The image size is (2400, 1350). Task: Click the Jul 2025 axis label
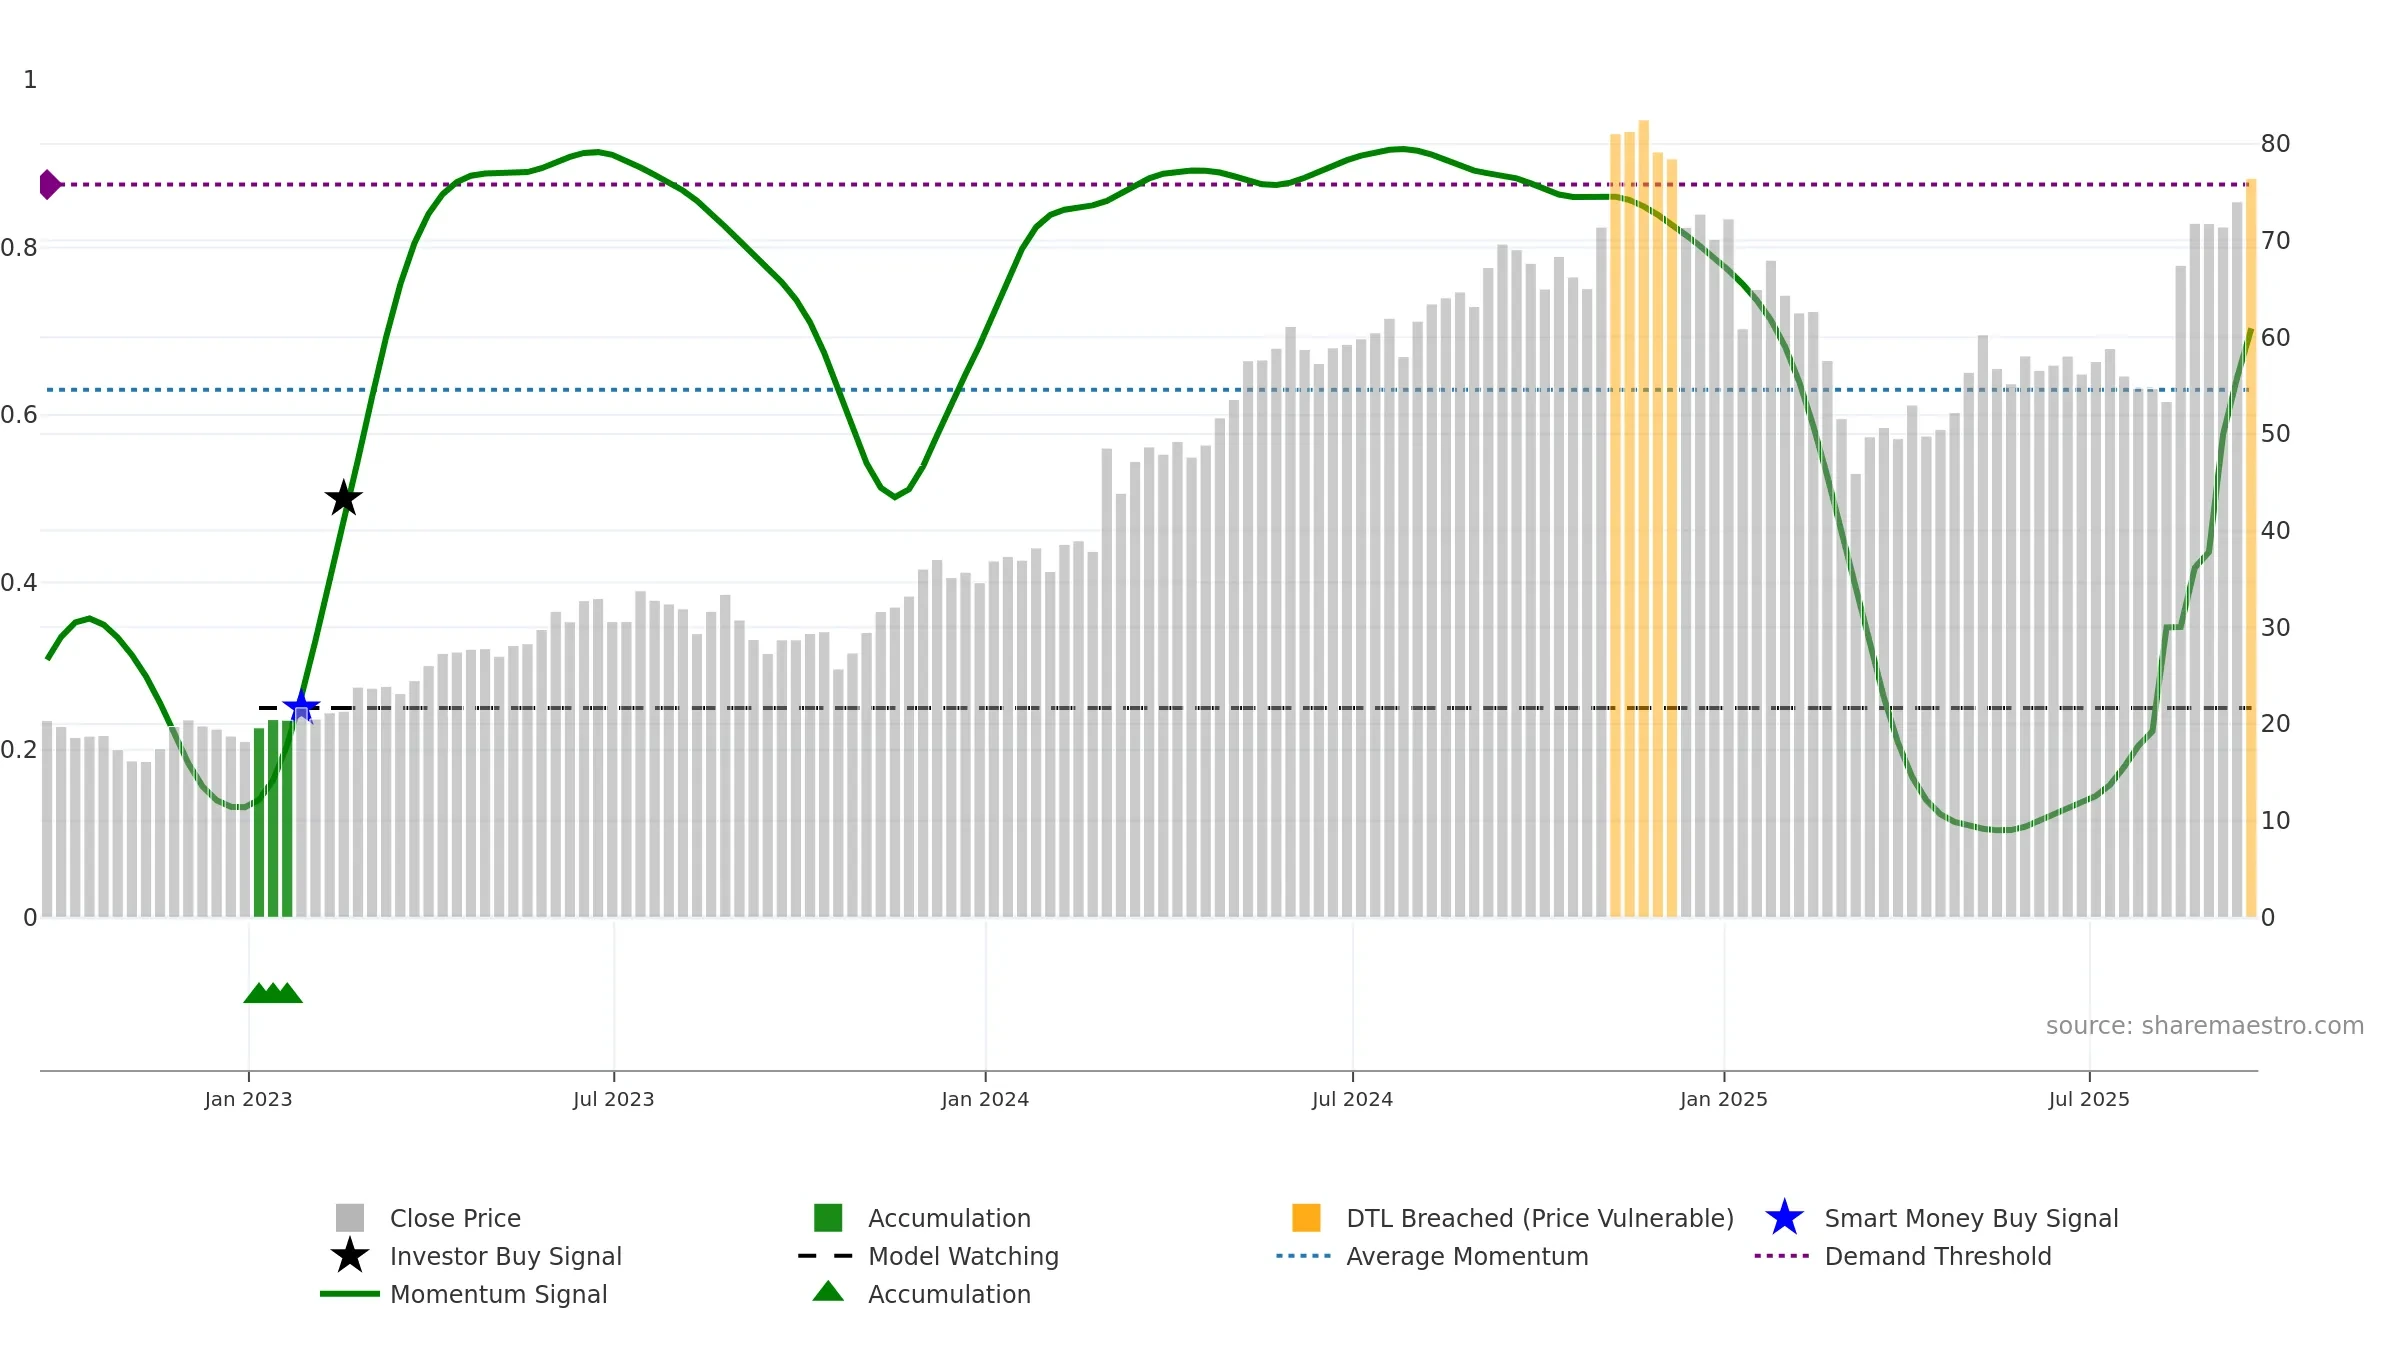tap(2089, 1100)
